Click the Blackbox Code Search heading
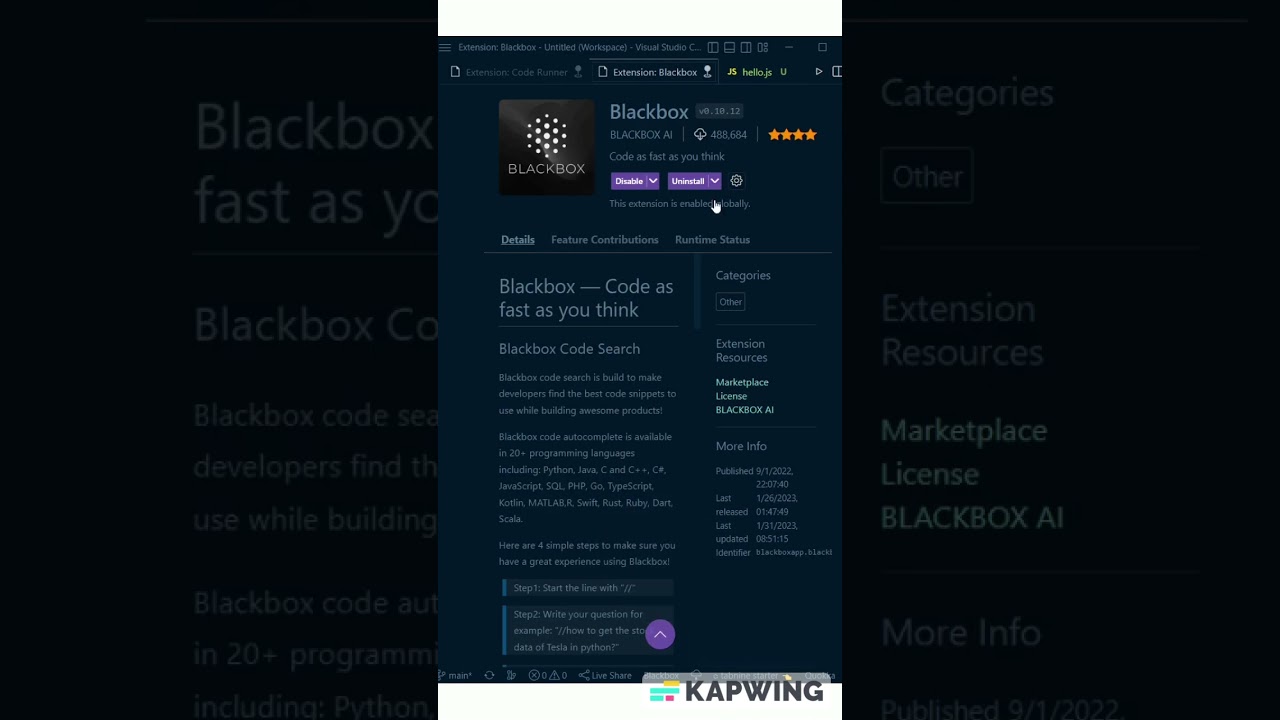This screenshot has height=720, width=1280. click(569, 349)
